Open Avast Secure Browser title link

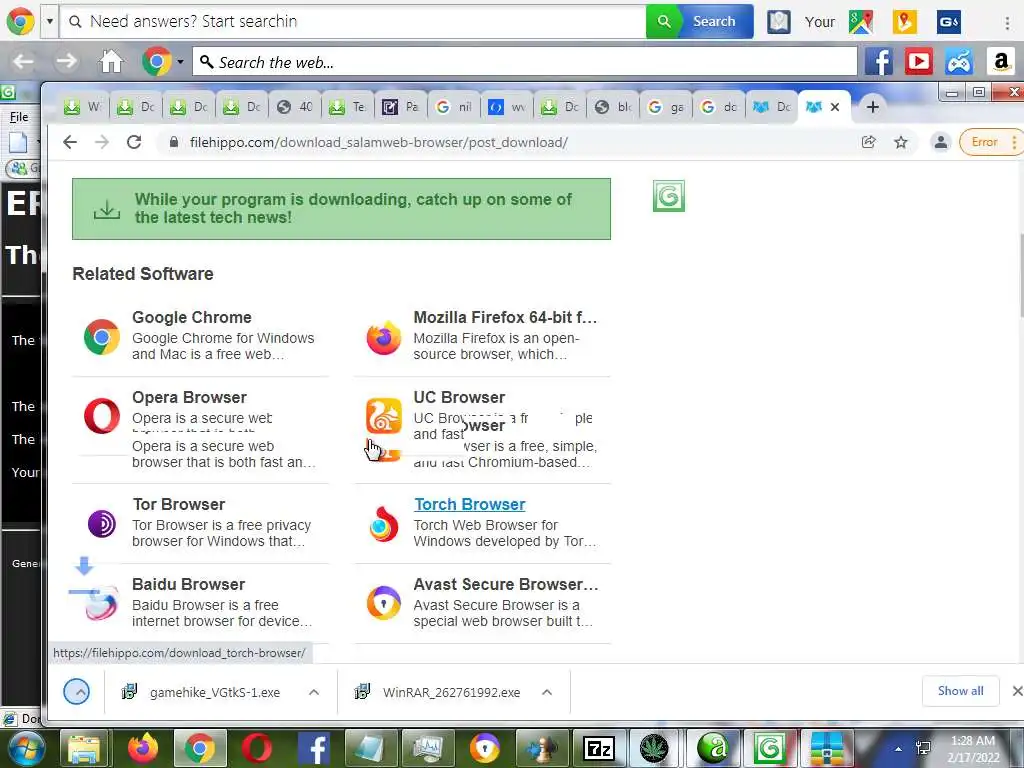(x=505, y=584)
